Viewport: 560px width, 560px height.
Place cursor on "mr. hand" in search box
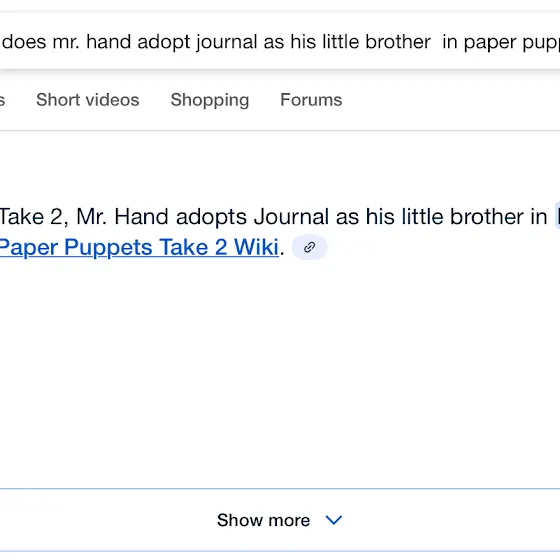pyautogui.click(x=92, y=42)
